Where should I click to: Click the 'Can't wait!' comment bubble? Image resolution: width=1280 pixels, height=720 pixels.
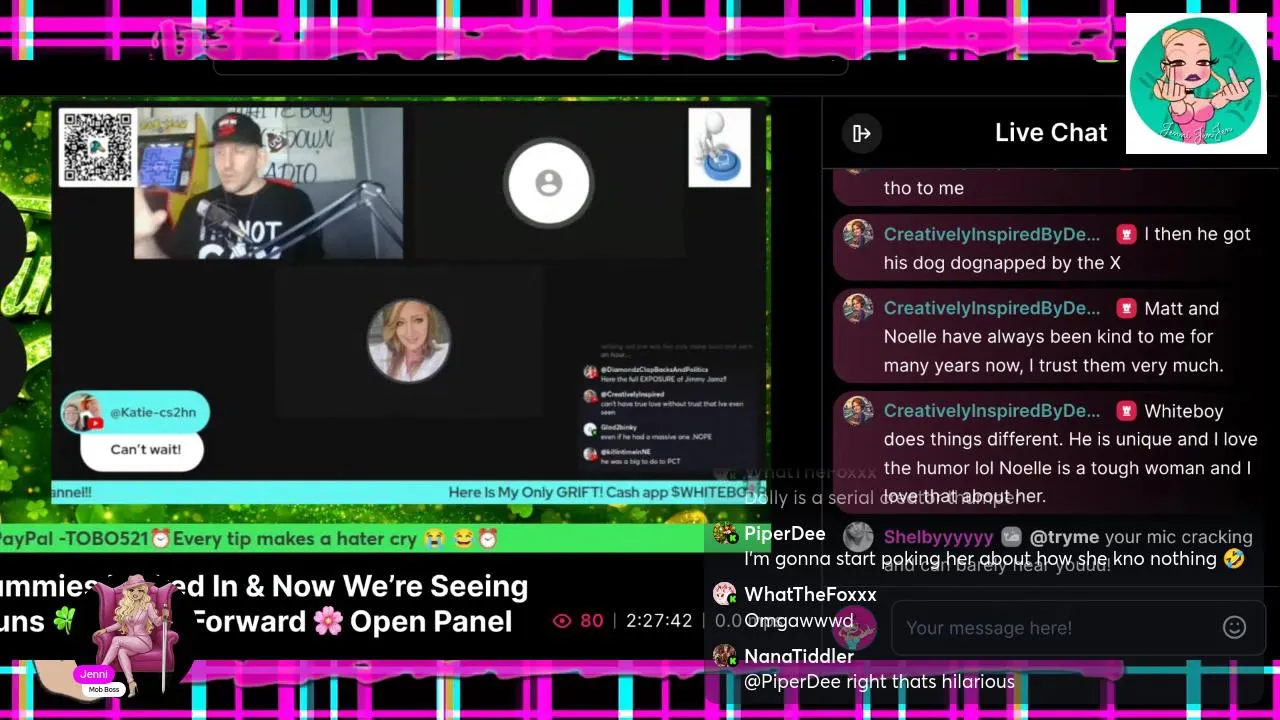coord(145,449)
